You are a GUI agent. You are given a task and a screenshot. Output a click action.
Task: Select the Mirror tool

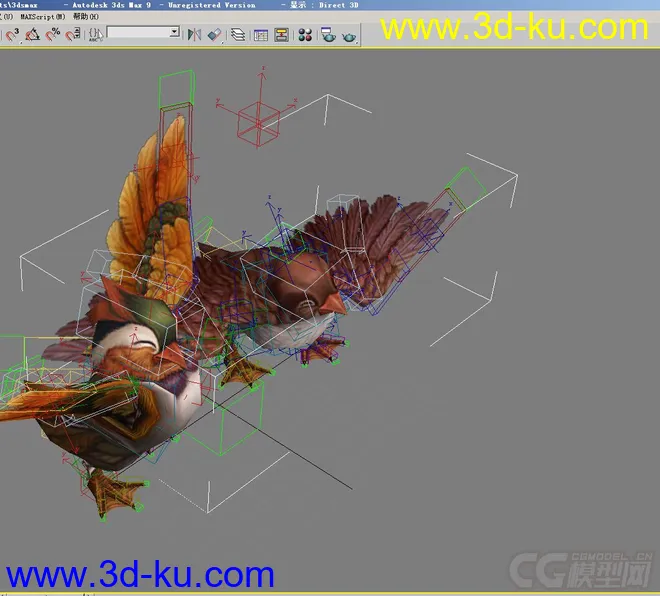[194, 34]
